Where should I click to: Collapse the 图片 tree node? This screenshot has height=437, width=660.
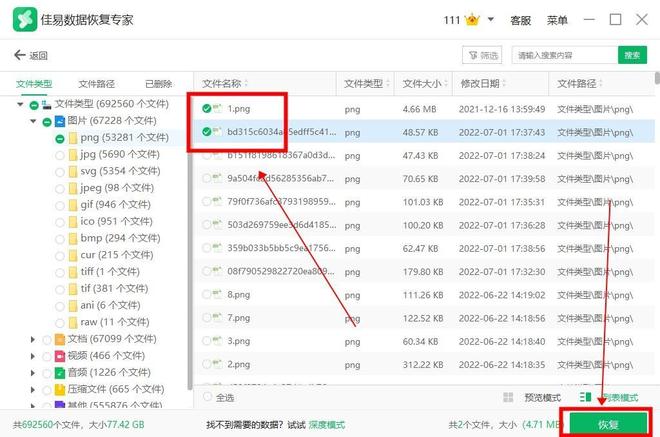33,121
